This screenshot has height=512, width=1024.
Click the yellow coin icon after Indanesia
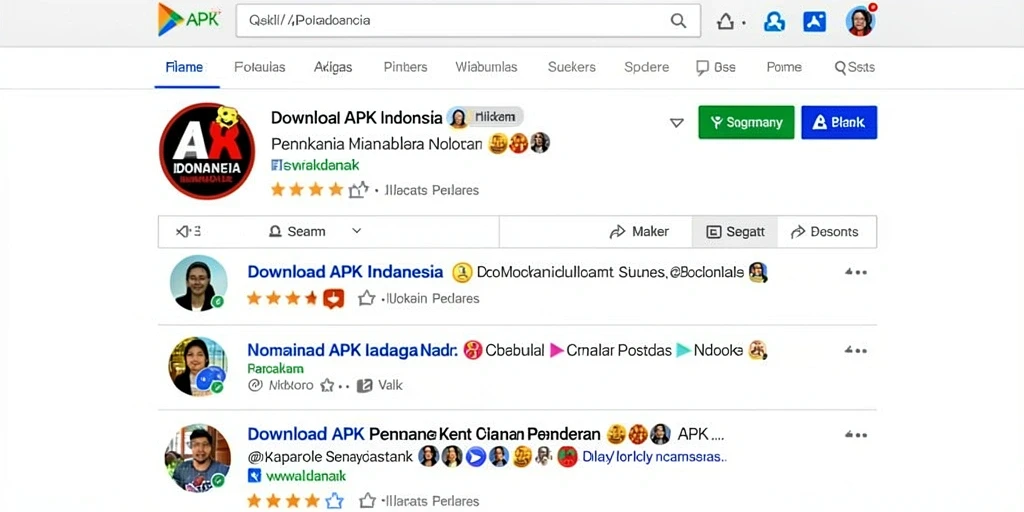(462, 272)
